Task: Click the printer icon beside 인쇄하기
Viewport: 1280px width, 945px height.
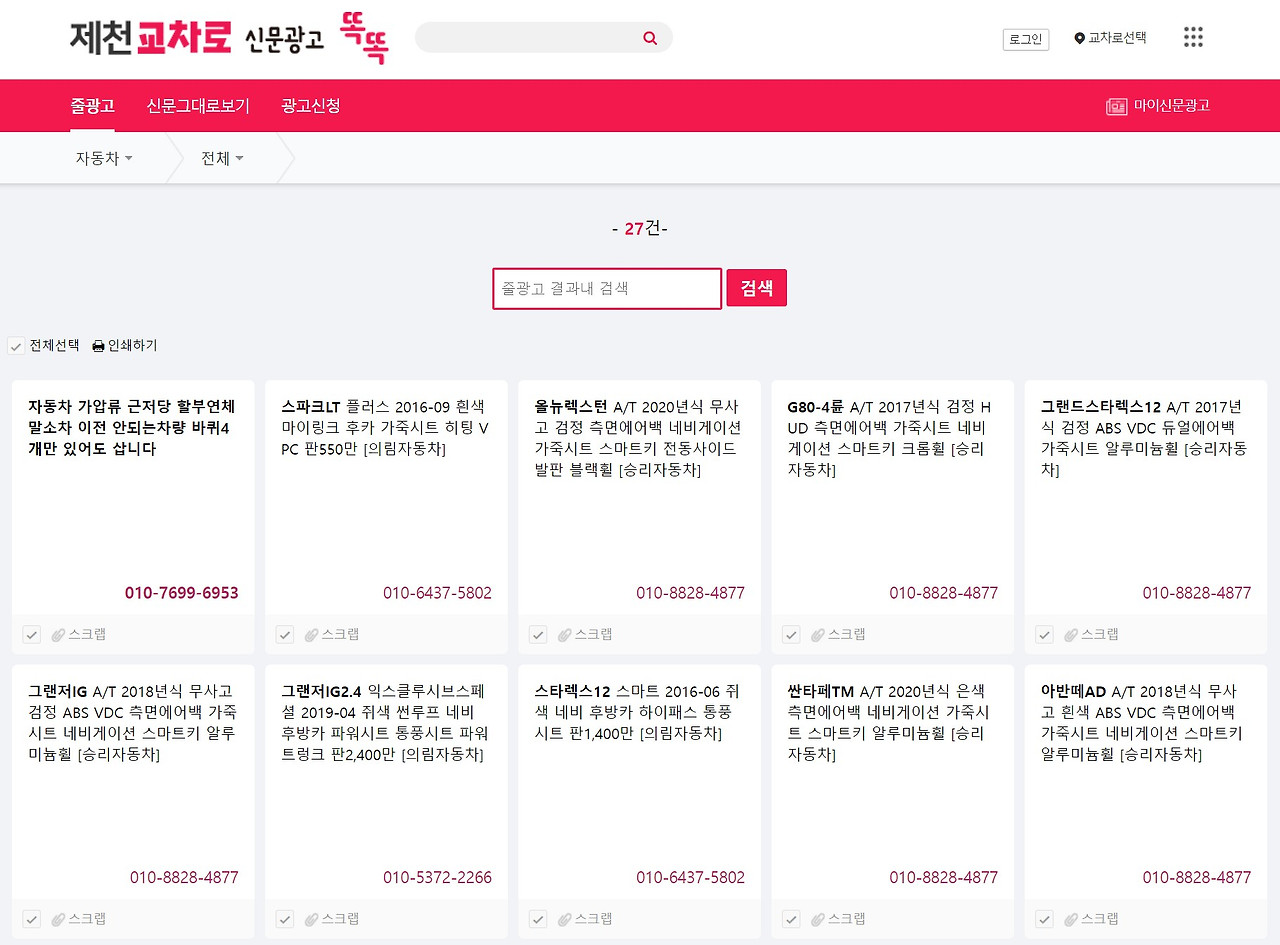Action: click(x=98, y=346)
